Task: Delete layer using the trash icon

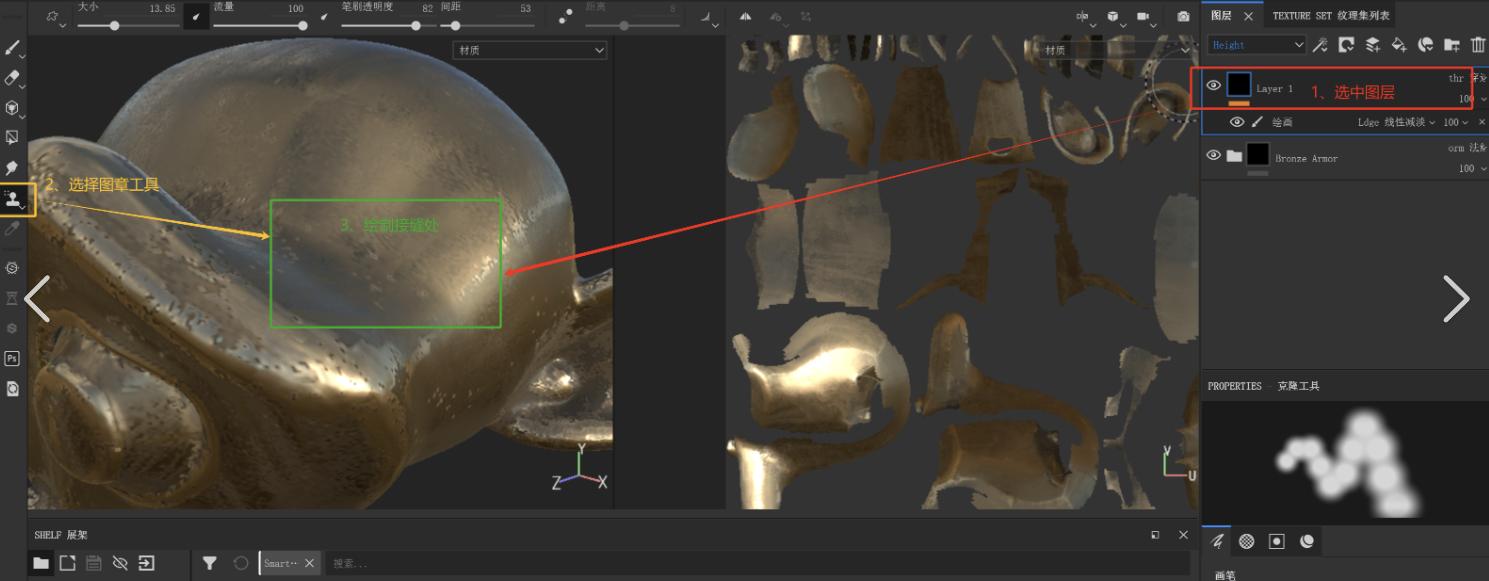Action: pos(1478,45)
